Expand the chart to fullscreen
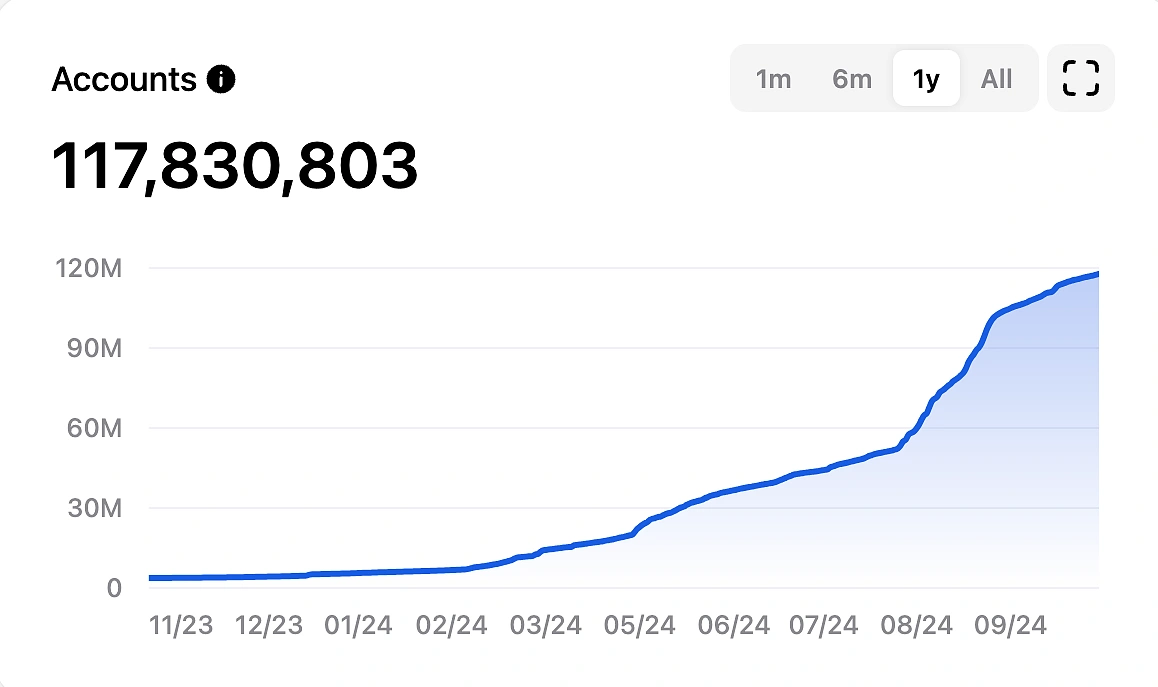The height and width of the screenshot is (687, 1158). [x=1080, y=78]
